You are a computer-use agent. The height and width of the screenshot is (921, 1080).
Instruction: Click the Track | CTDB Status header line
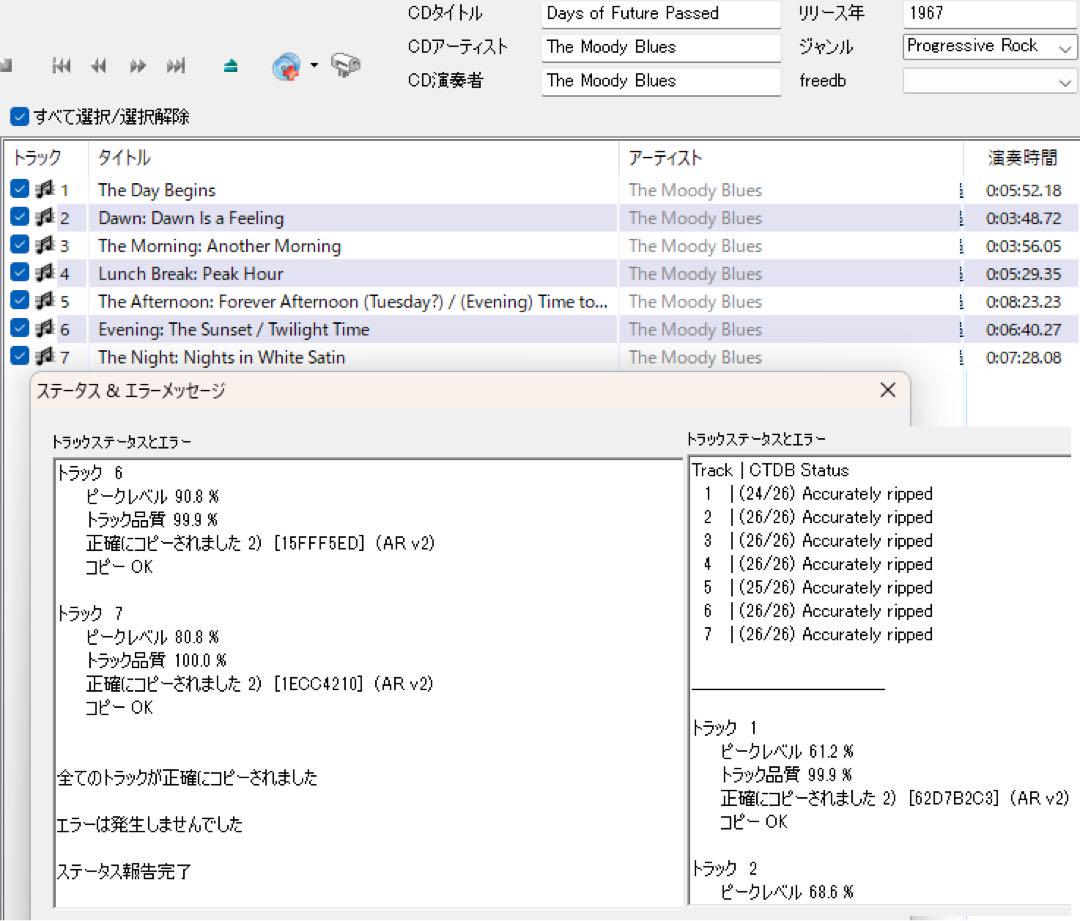tap(770, 470)
